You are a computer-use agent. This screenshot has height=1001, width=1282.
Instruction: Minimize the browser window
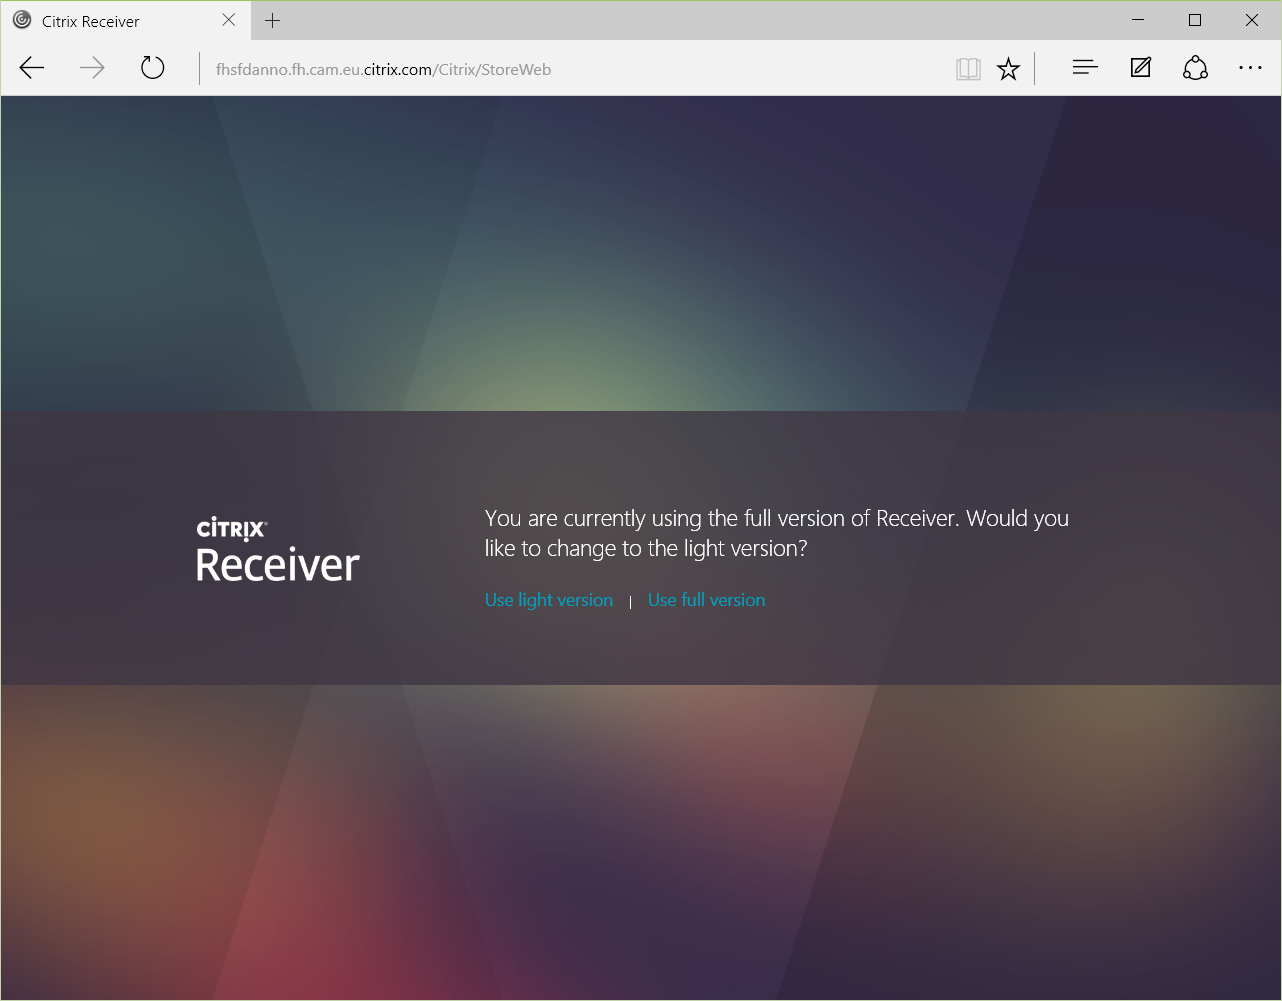(1139, 20)
